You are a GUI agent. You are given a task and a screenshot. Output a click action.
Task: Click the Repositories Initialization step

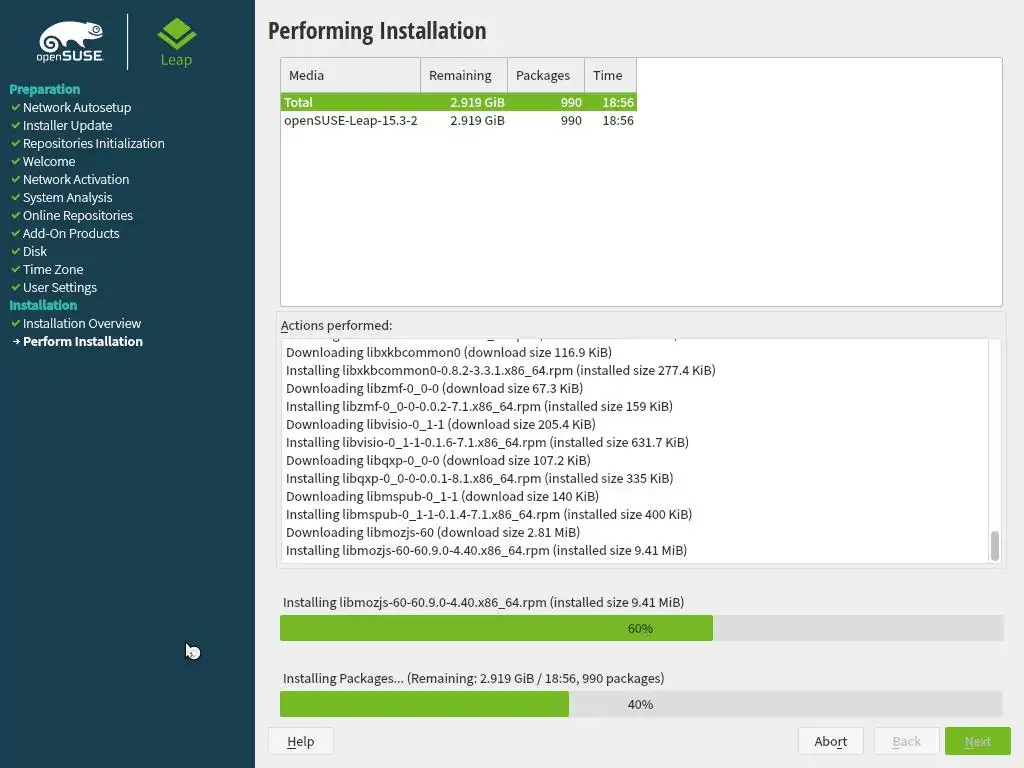pyautogui.click(x=93, y=143)
